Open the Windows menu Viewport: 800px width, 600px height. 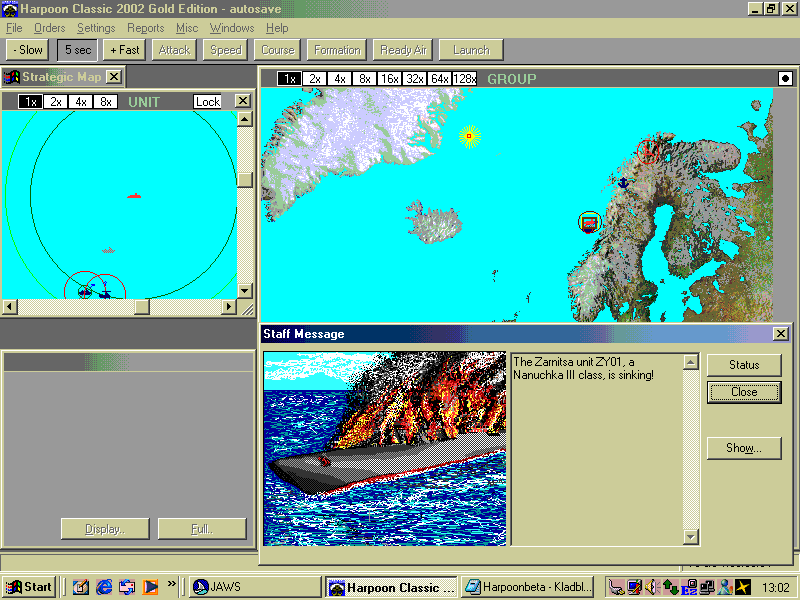coord(232,28)
